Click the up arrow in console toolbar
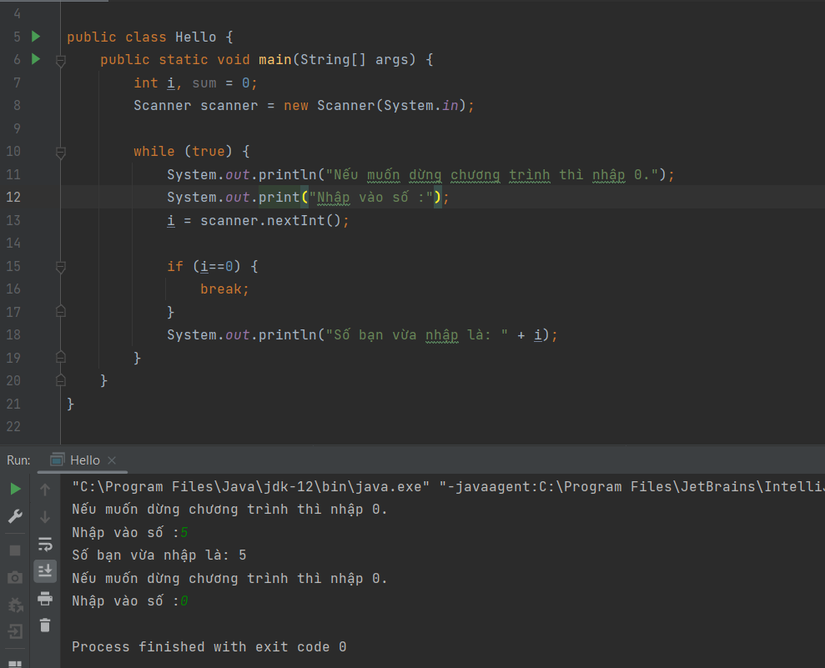The image size is (825, 668). (45, 489)
